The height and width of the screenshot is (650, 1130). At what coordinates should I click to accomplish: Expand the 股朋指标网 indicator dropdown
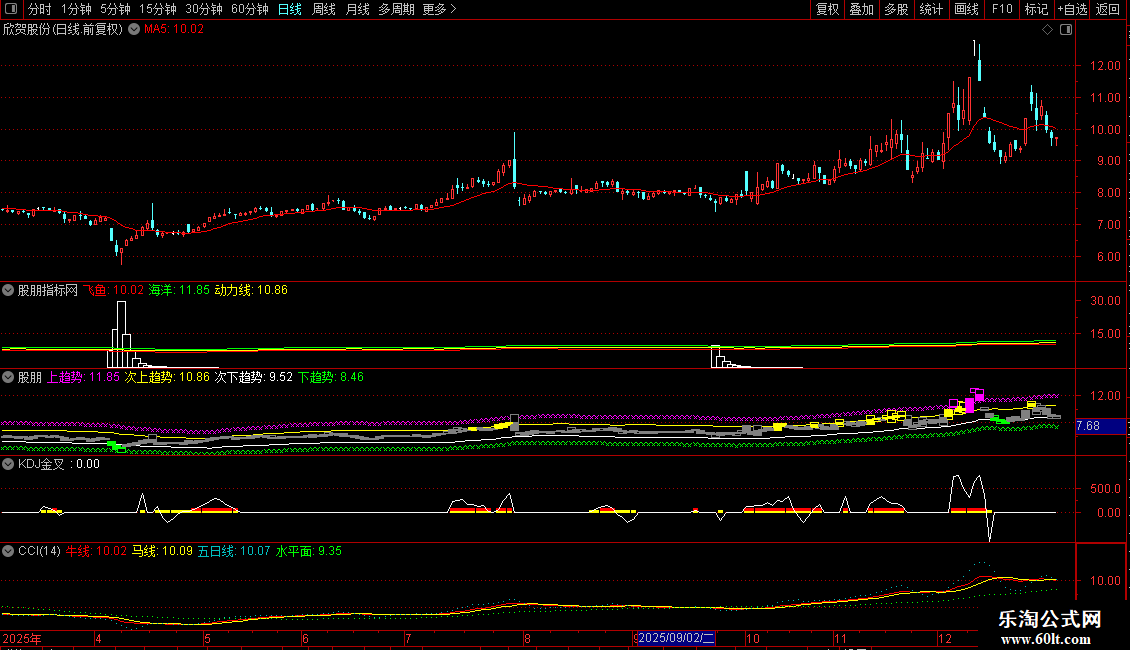tap(9, 290)
